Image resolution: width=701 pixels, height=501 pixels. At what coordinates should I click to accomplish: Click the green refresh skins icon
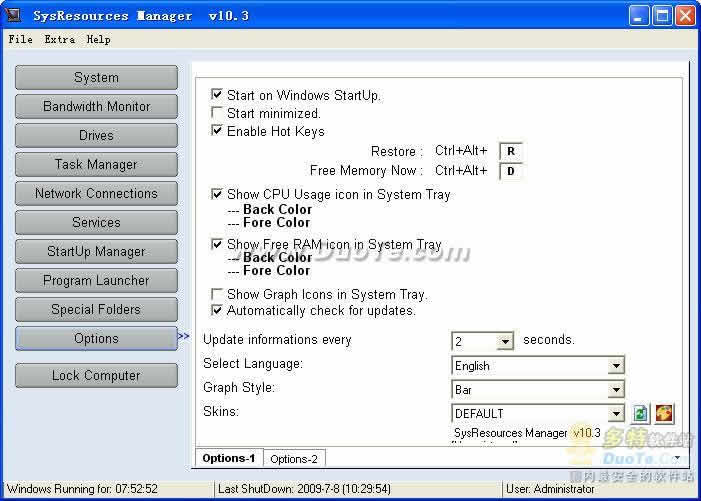pyautogui.click(x=640, y=413)
